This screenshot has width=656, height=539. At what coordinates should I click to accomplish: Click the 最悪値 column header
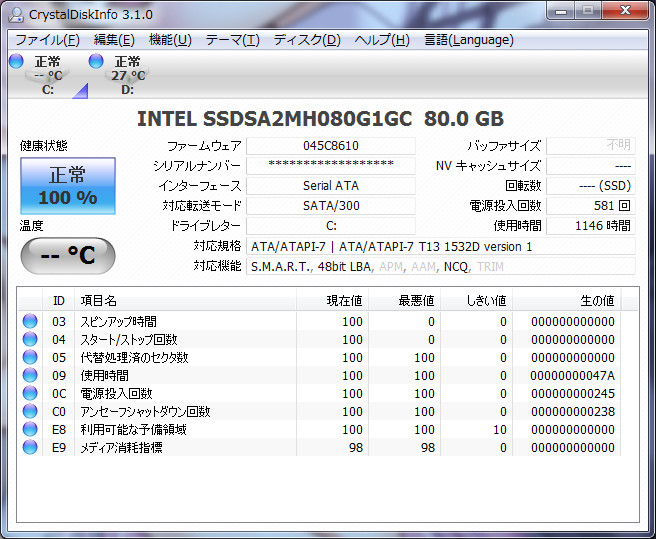[x=405, y=300]
